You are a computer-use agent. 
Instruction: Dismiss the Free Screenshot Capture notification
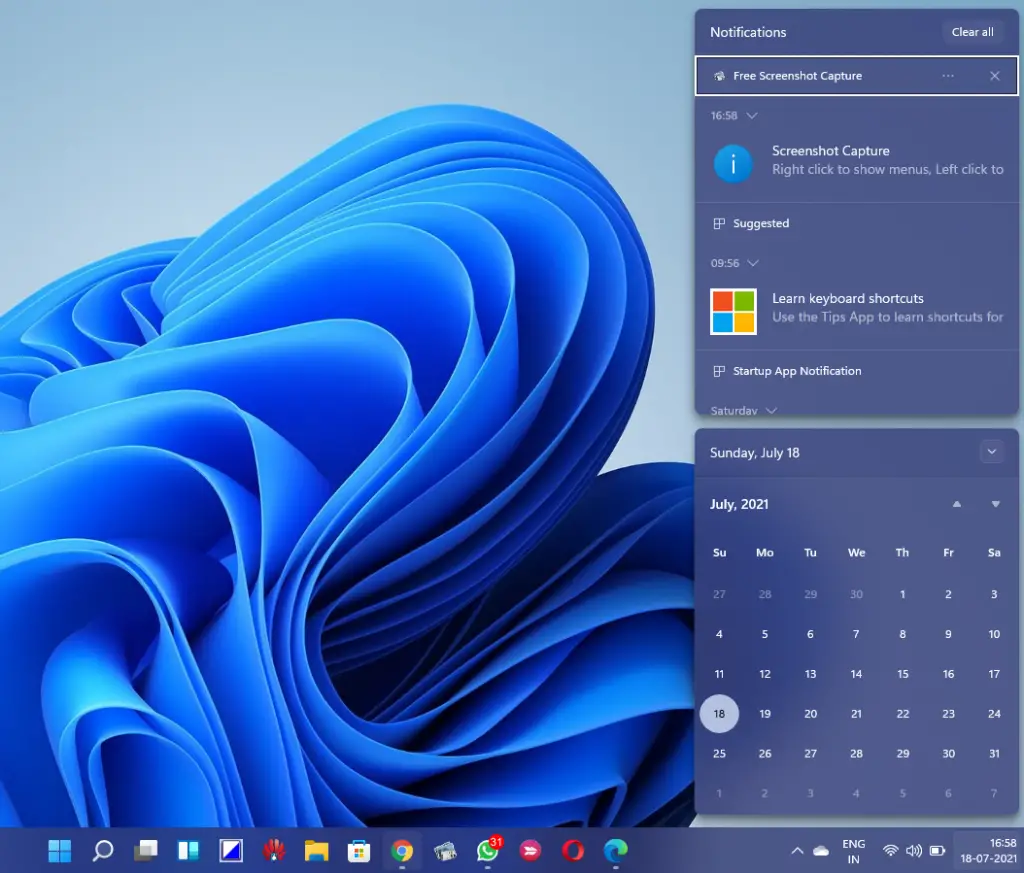995,75
